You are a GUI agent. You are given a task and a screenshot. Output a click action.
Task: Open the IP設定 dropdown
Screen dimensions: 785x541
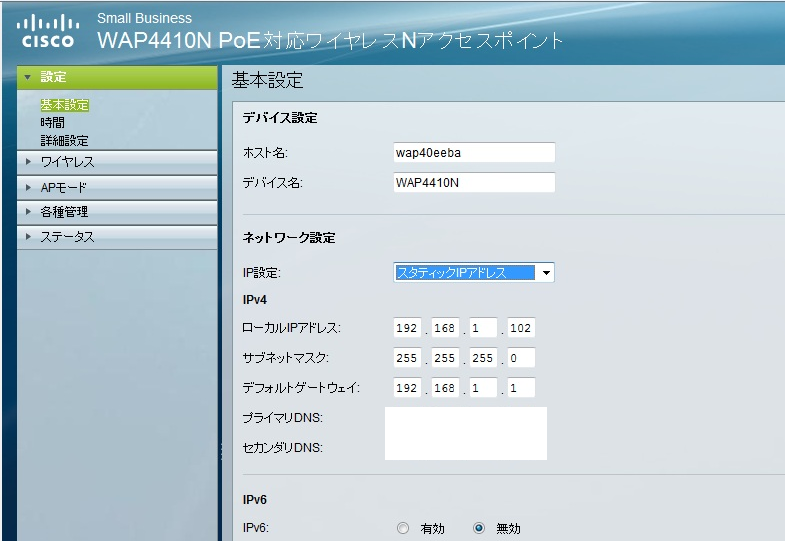click(x=474, y=273)
